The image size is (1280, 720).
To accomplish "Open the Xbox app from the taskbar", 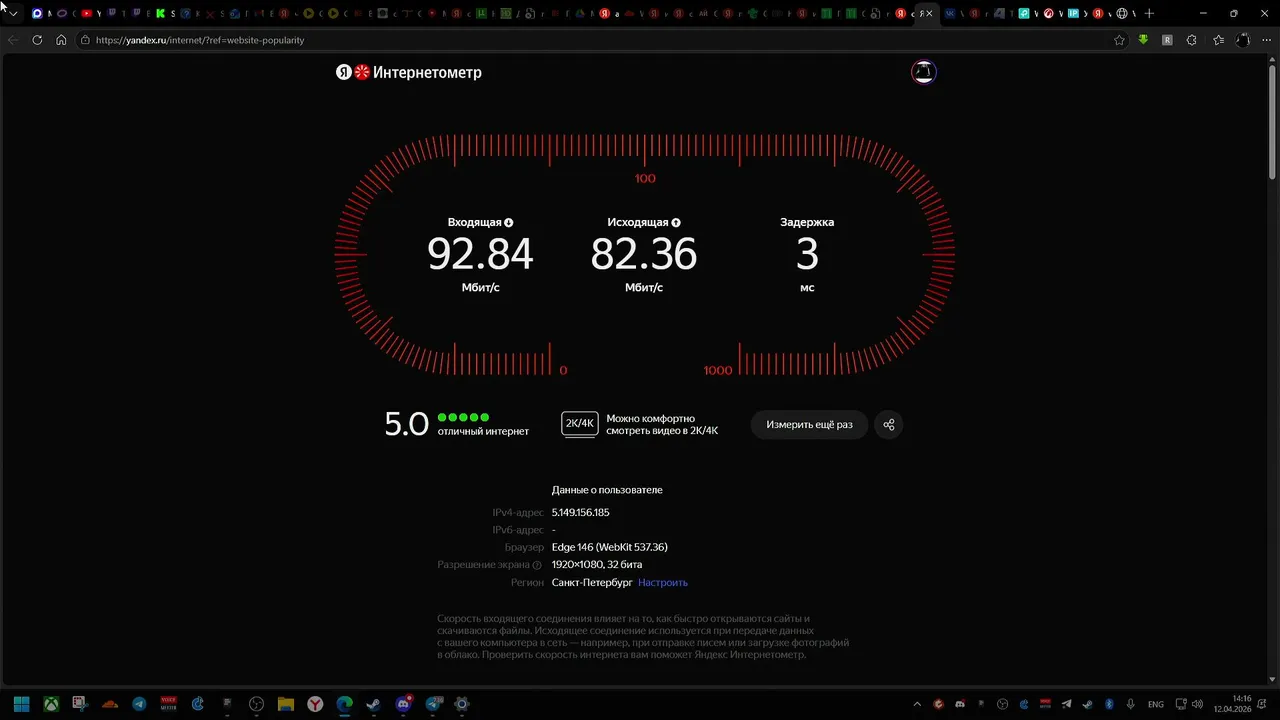I will 51,704.
